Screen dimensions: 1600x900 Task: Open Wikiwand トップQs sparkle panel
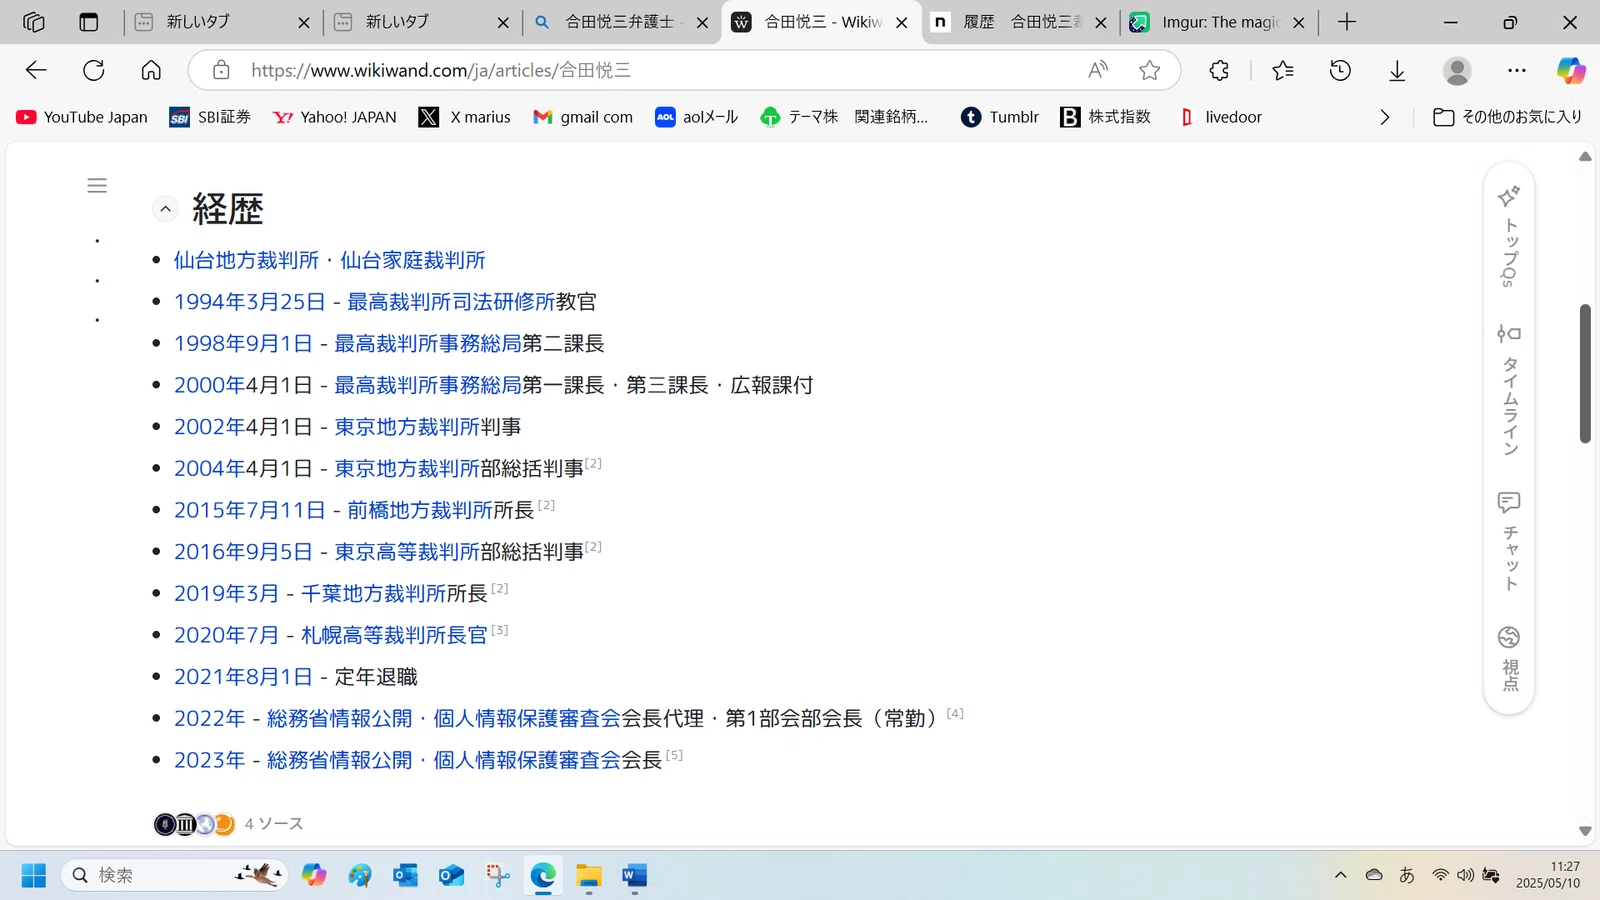click(1509, 237)
